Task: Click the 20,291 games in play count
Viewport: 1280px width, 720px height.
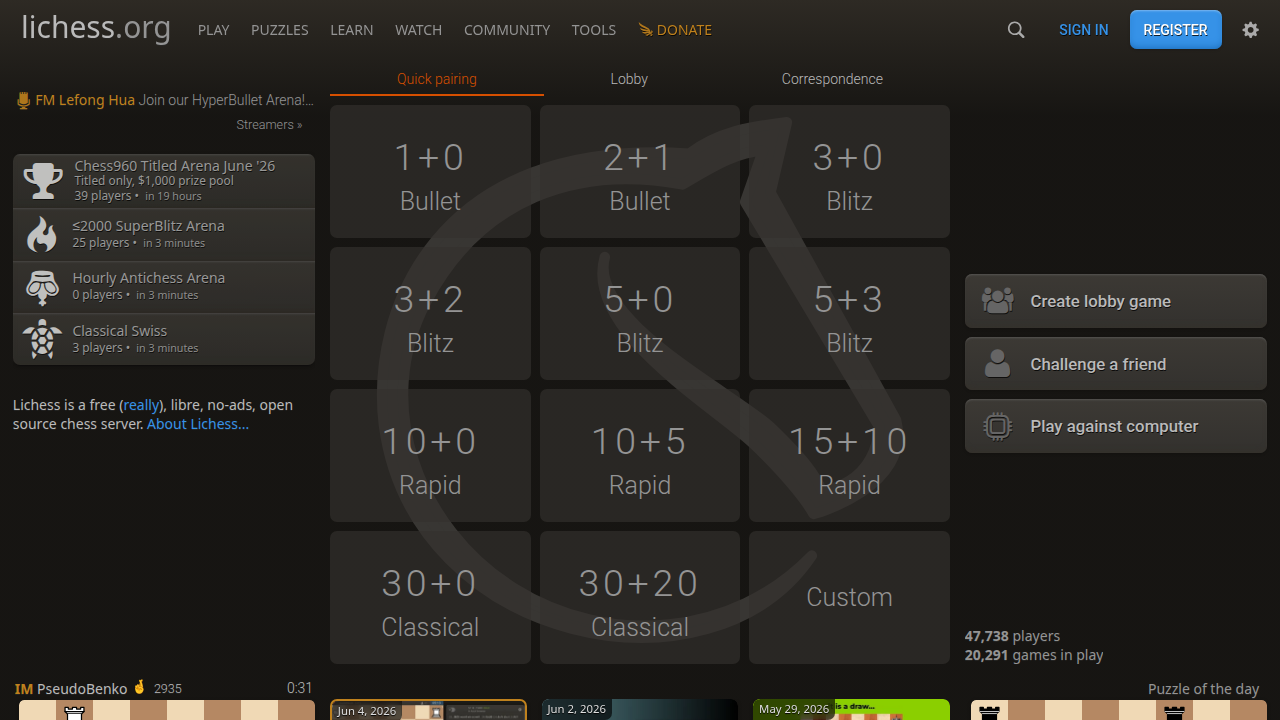Action: tap(1034, 655)
